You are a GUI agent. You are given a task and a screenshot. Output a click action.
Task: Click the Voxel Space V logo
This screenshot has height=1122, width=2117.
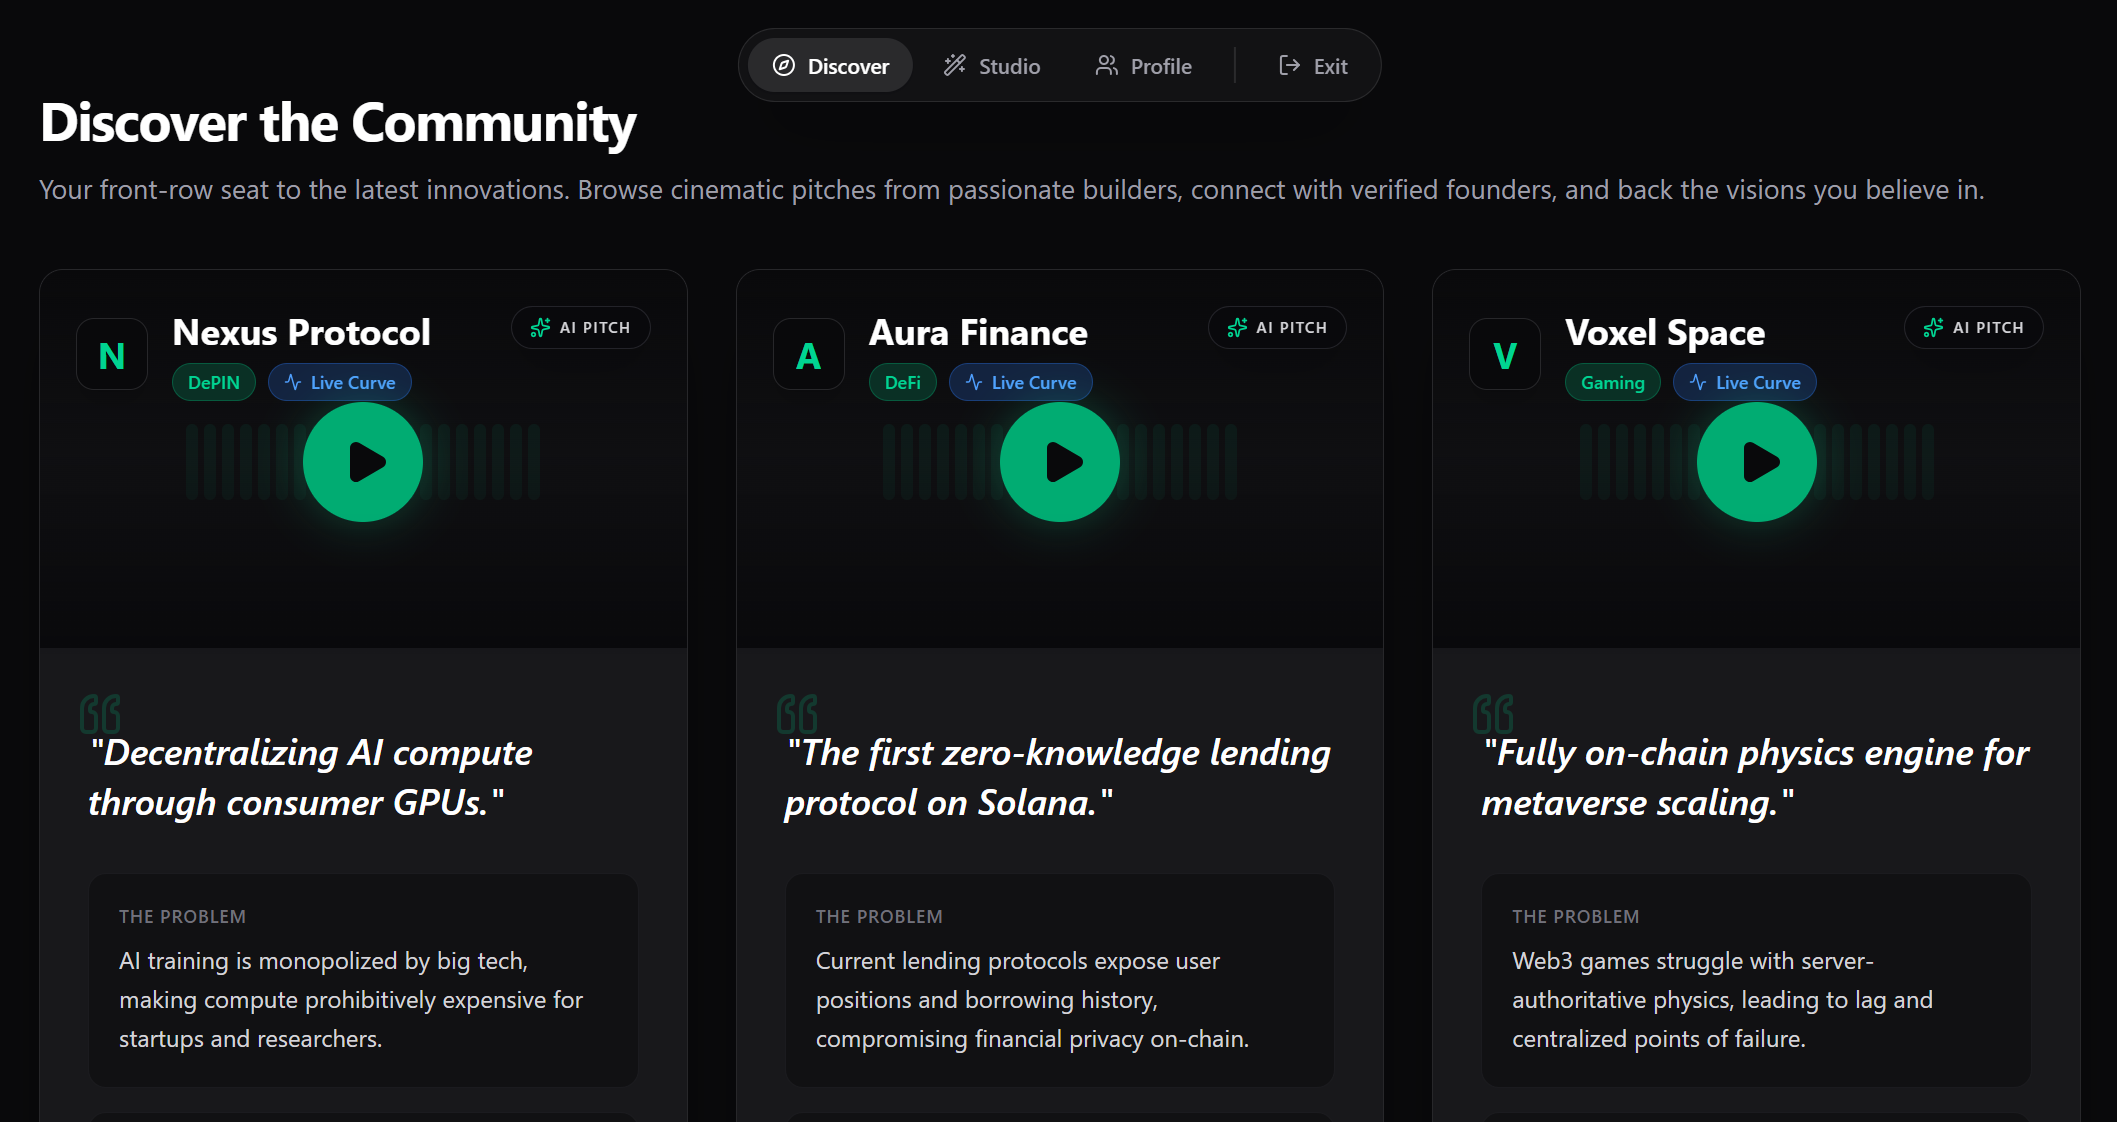click(x=1504, y=355)
